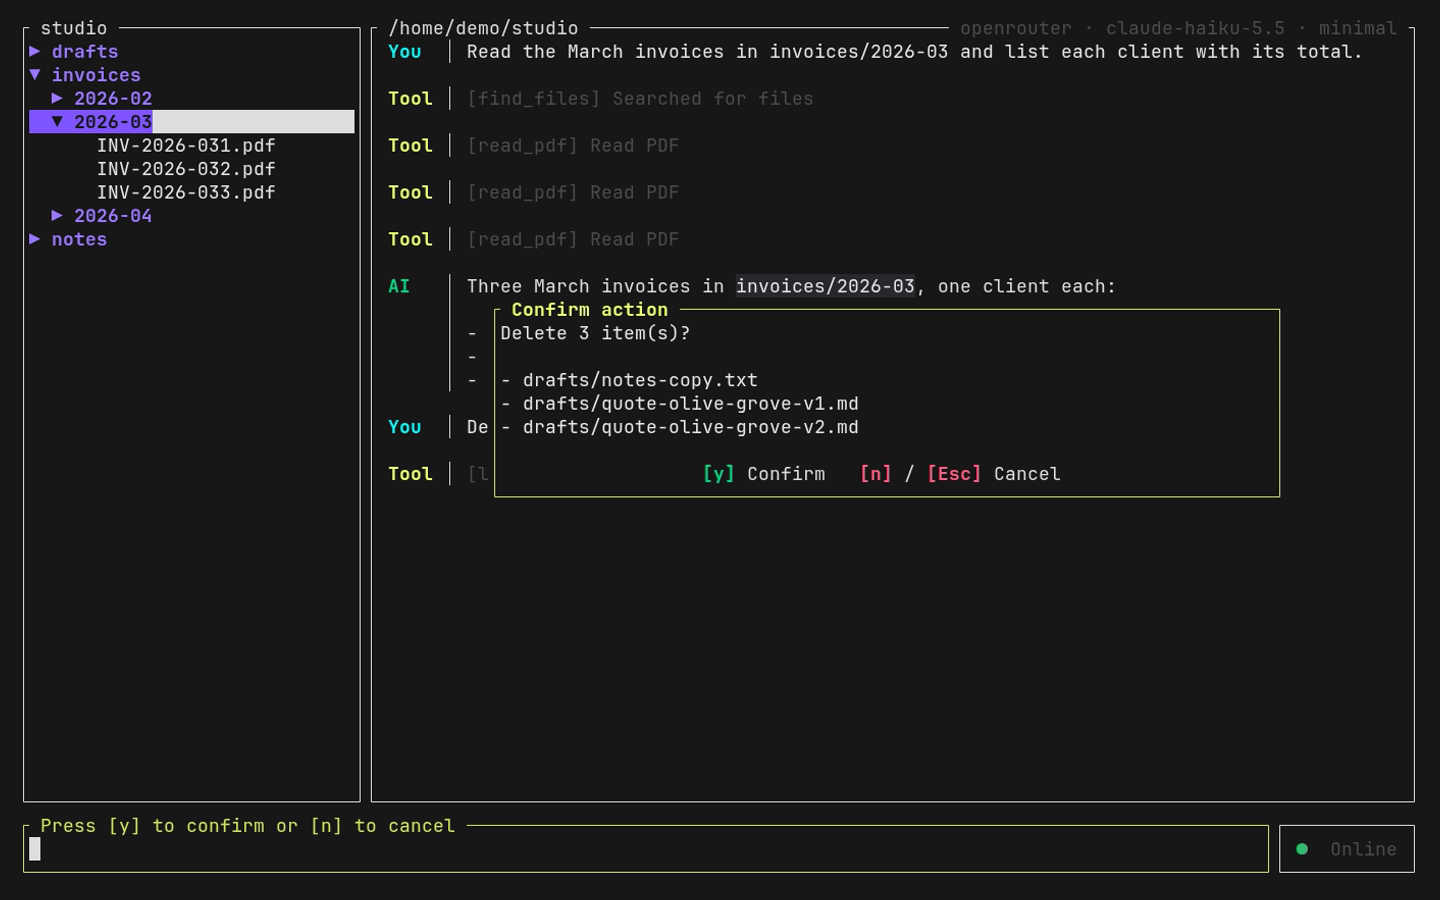Click drafts/quote-olive-grove-v1.md in the delete list
The image size is (1440, 900).
(690, 403)
